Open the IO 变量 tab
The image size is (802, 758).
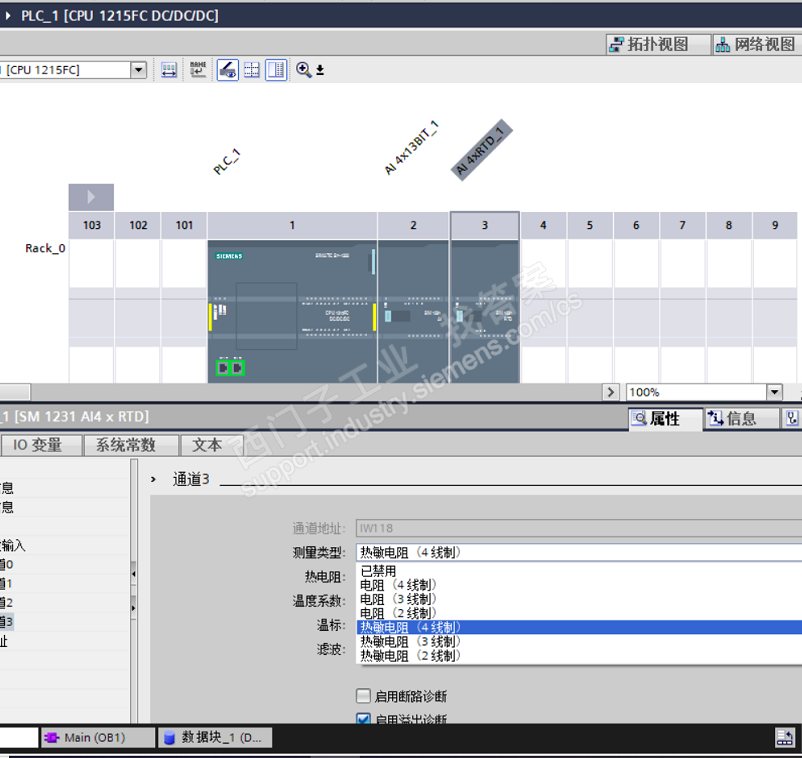(41, 445)
